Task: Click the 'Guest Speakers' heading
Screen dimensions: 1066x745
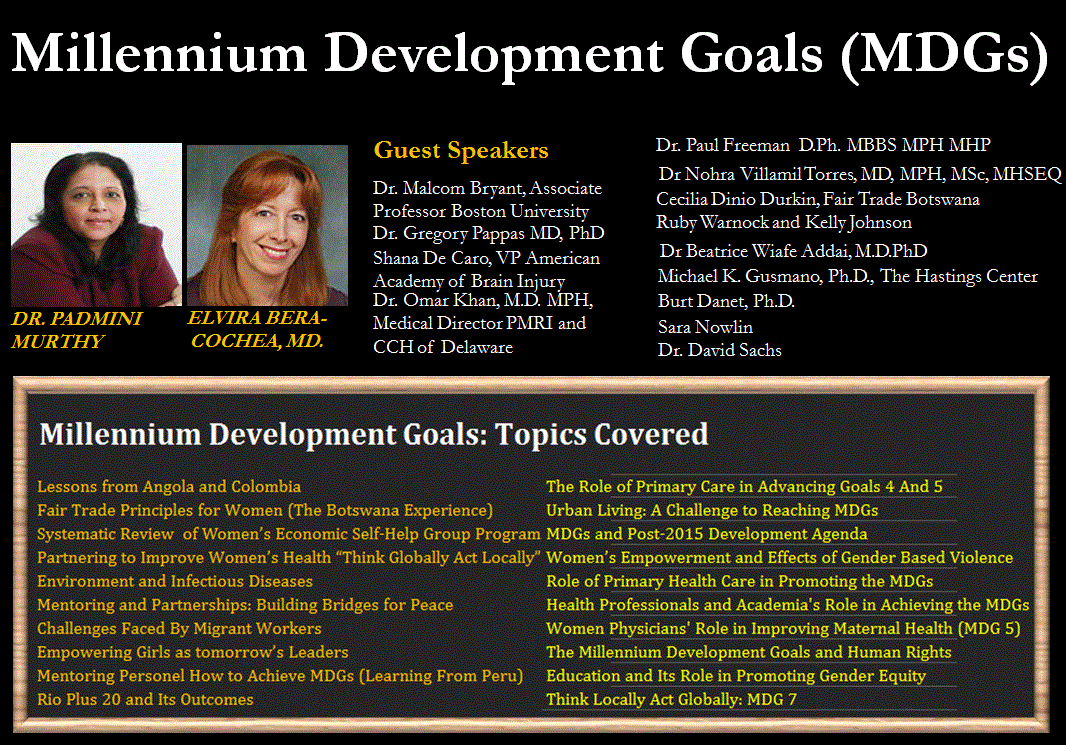Action: (x=461, y=150)
